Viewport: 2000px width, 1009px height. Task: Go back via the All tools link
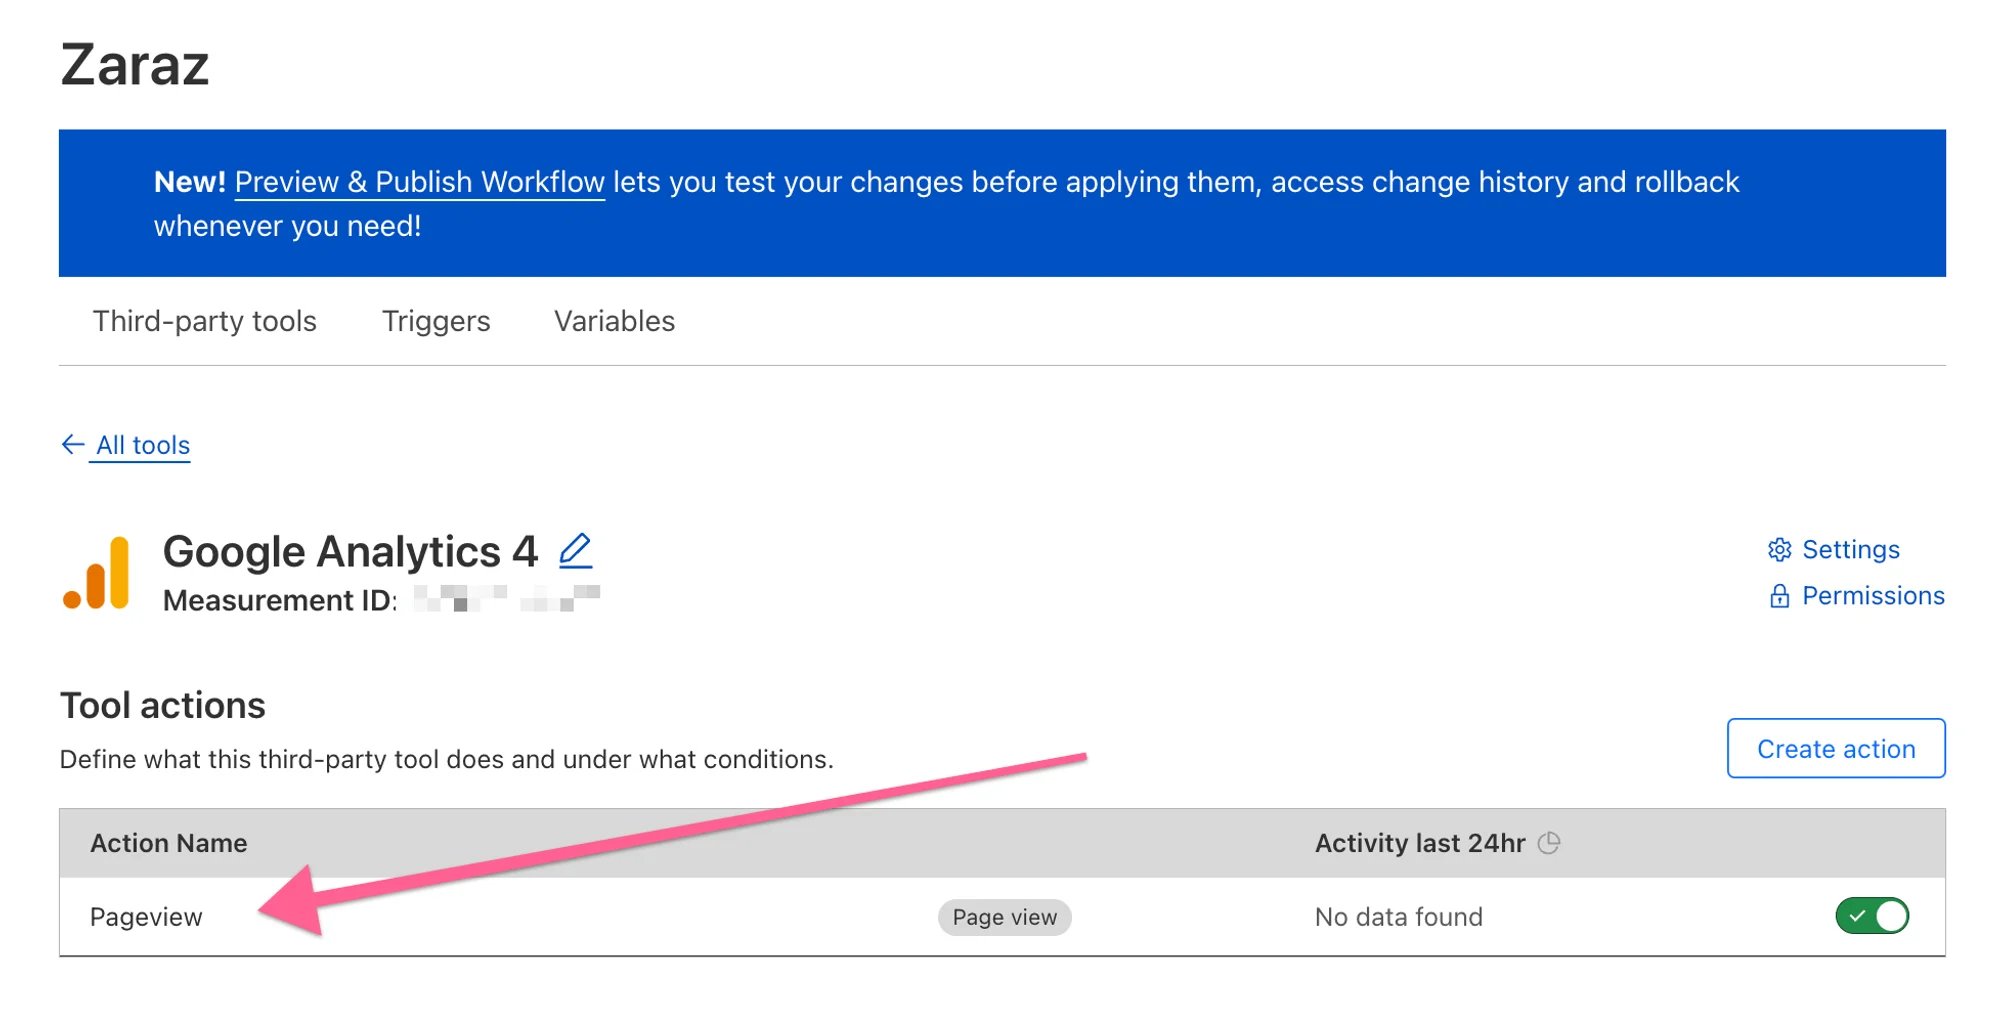[x=141, y=444]
